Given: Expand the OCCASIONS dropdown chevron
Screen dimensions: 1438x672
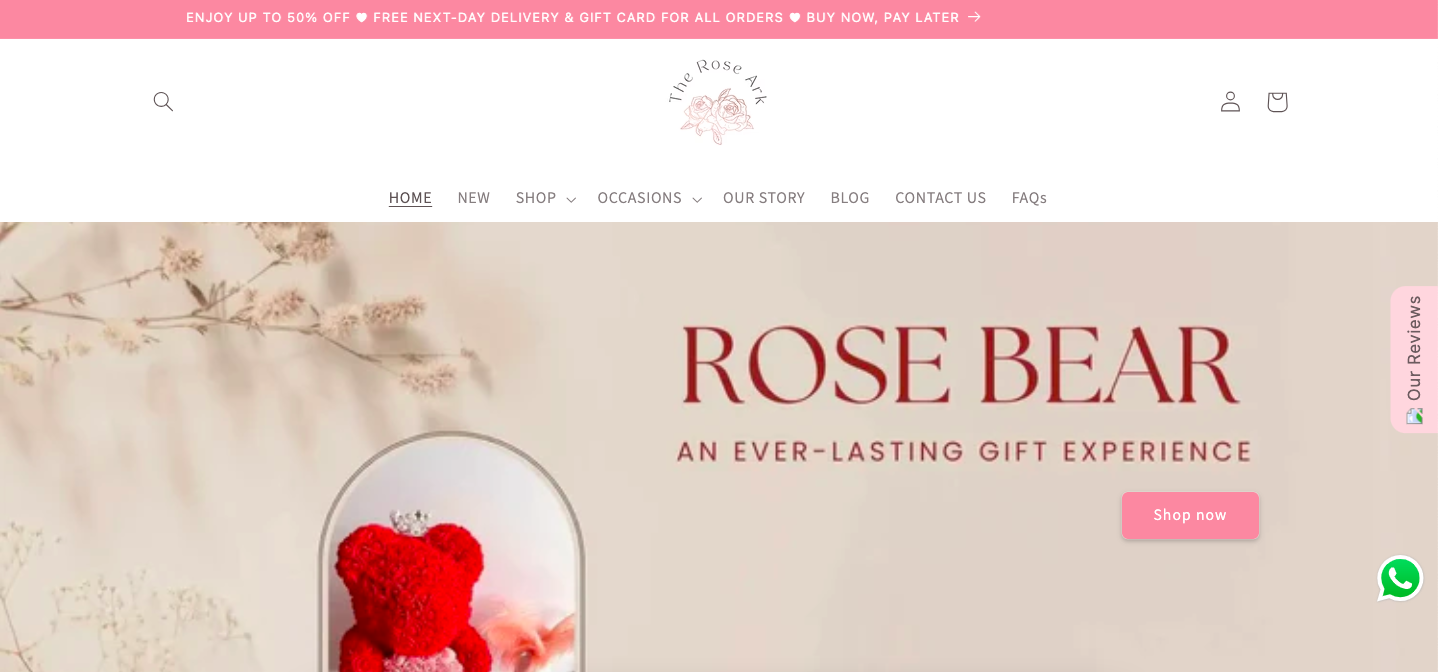Looking at the screenshot, I should point(697,200).
